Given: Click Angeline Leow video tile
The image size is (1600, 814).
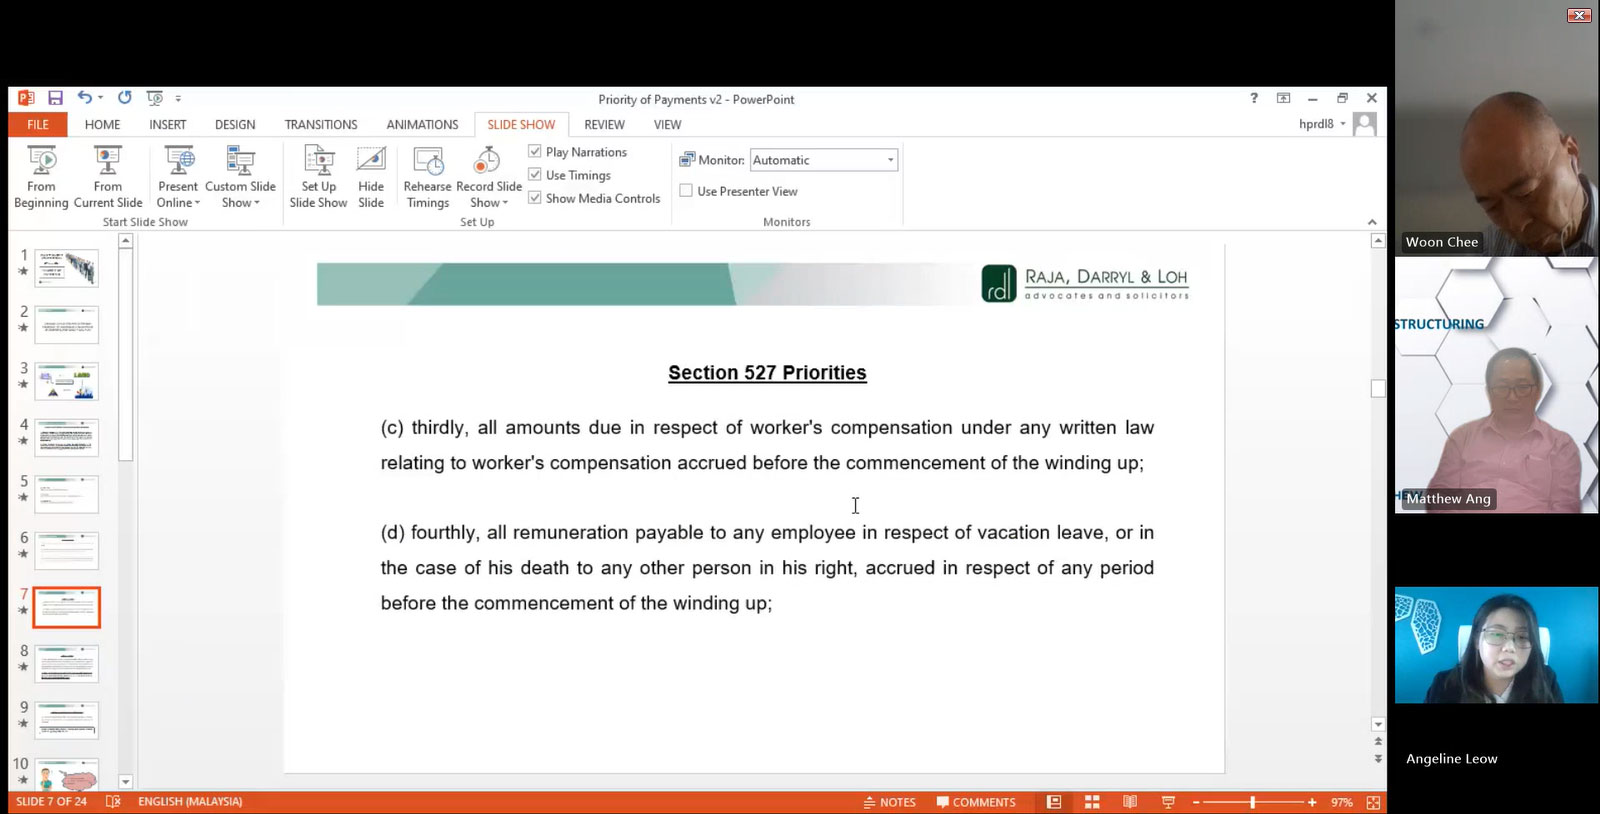Looking at the screenshot, I should (1497, 645).
